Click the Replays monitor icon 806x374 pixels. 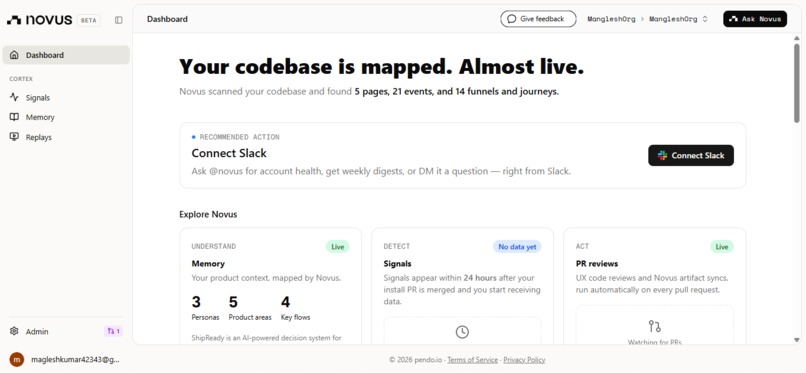point(14,137)
